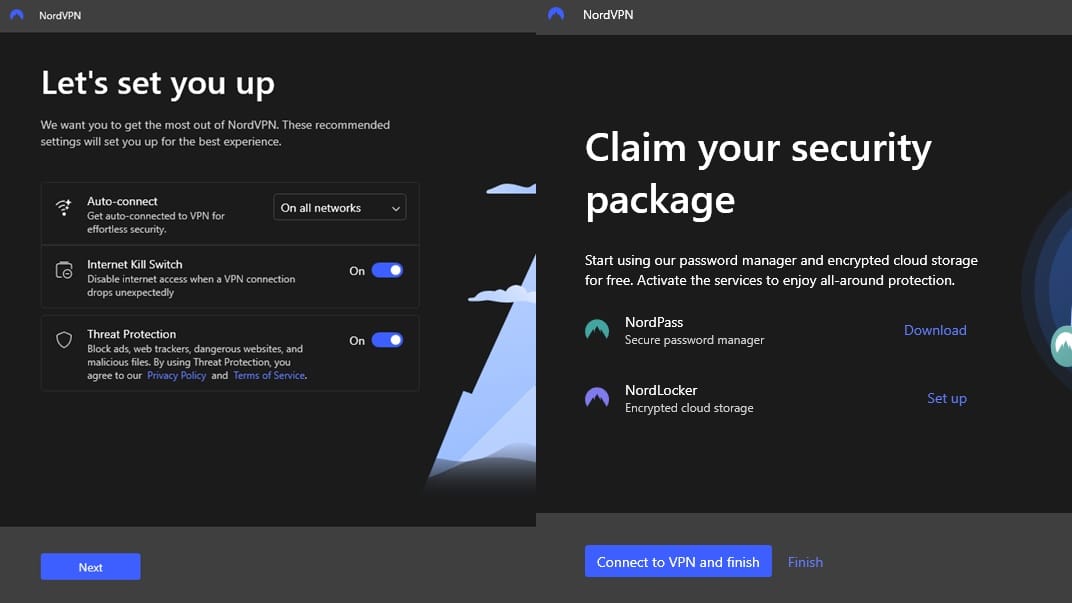Screen dimensions: 1072x603
Task: Open the Privacy Policy link
Action: (176, 375)
